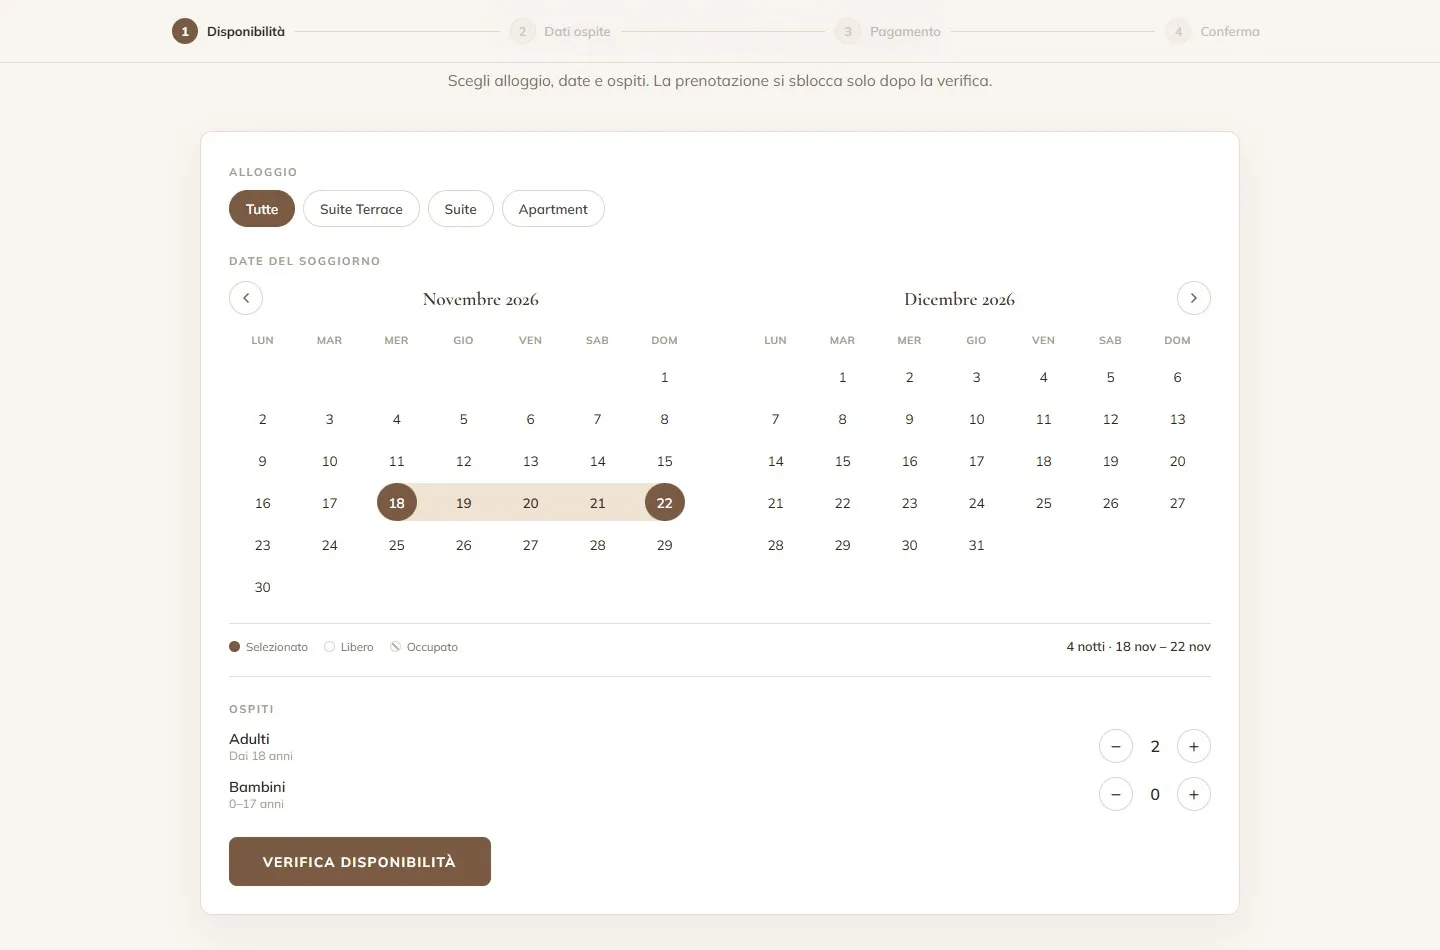Decrease adults count with minus button
Viewport: 1440px width, 950px height.
(1116, 746)
